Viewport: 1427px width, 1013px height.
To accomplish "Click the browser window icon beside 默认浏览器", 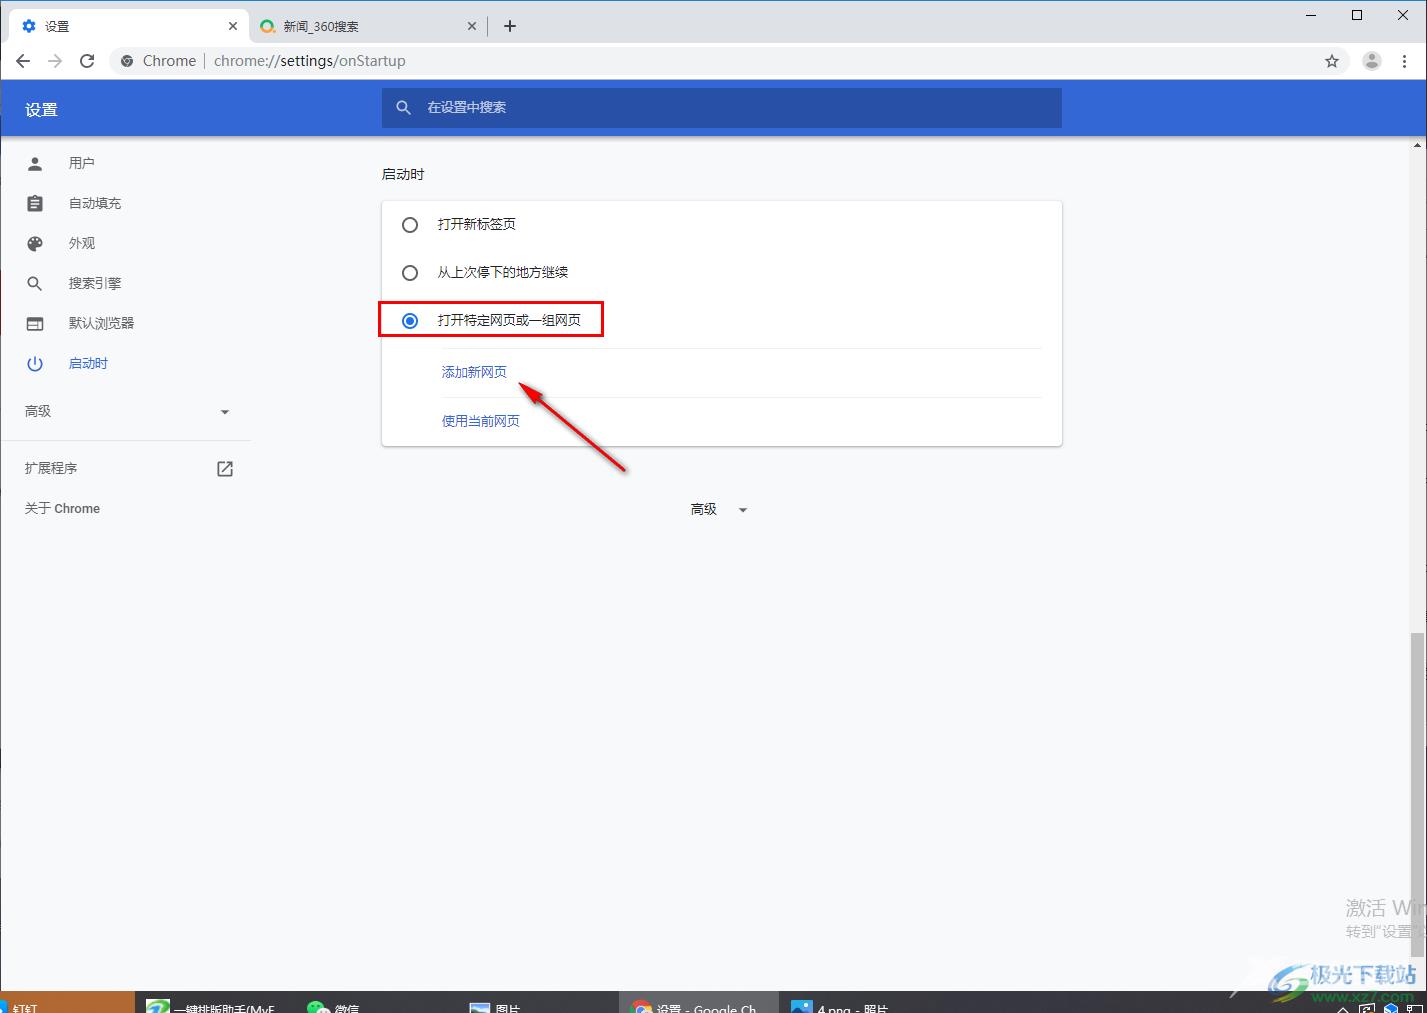I will coord(35,323).
